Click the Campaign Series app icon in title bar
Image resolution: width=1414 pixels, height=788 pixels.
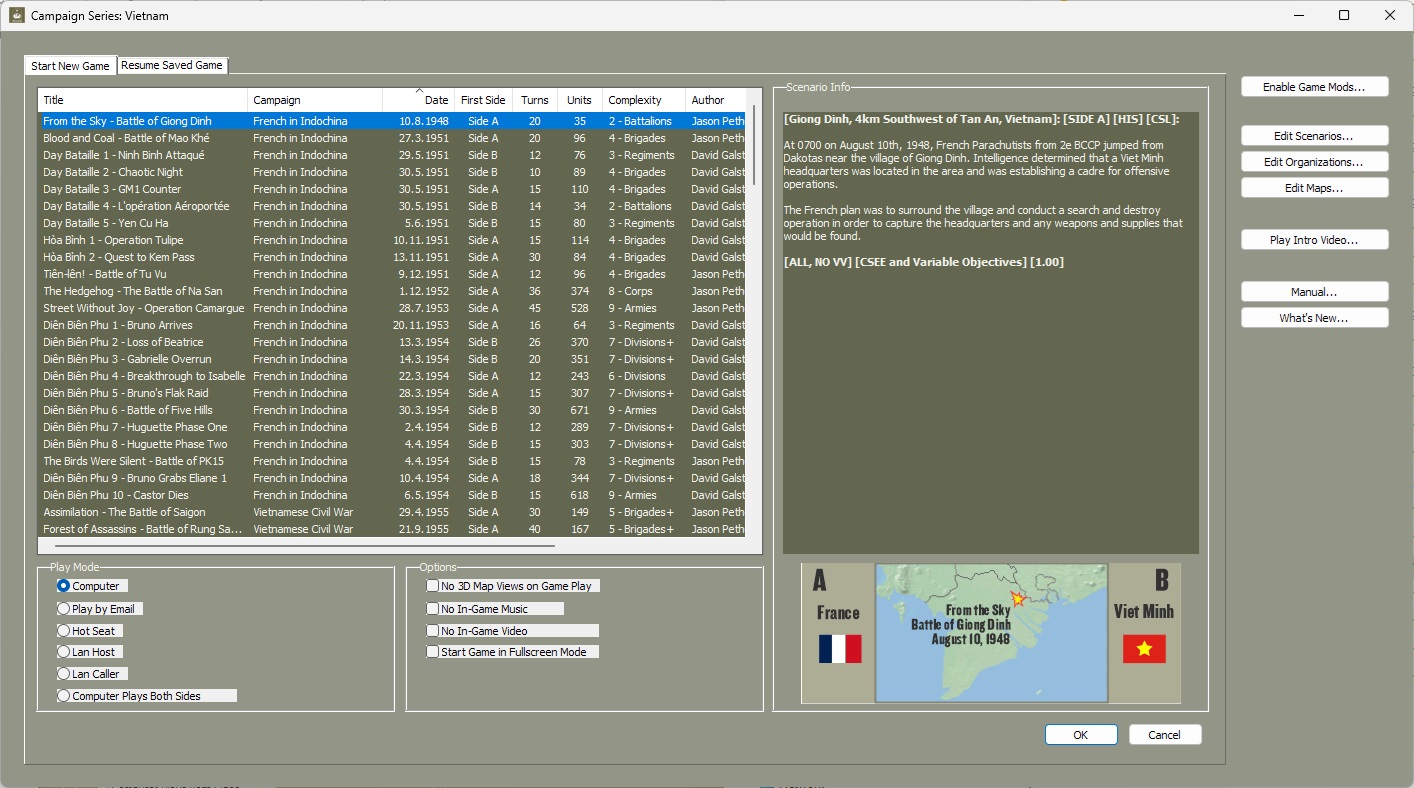click(x=16, y=15)
